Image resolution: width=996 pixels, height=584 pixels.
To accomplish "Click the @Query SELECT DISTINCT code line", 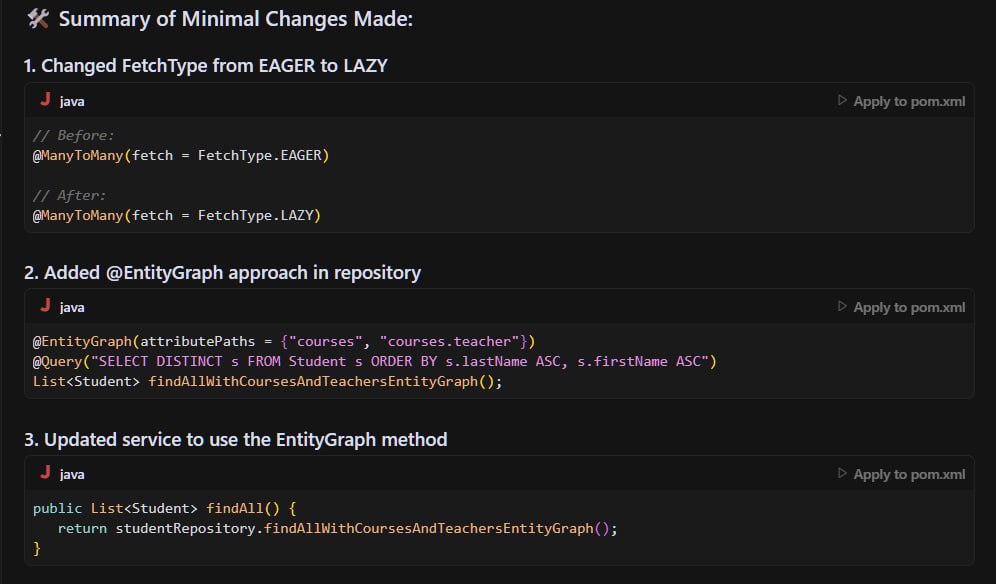I will click(x=375, y=361).
